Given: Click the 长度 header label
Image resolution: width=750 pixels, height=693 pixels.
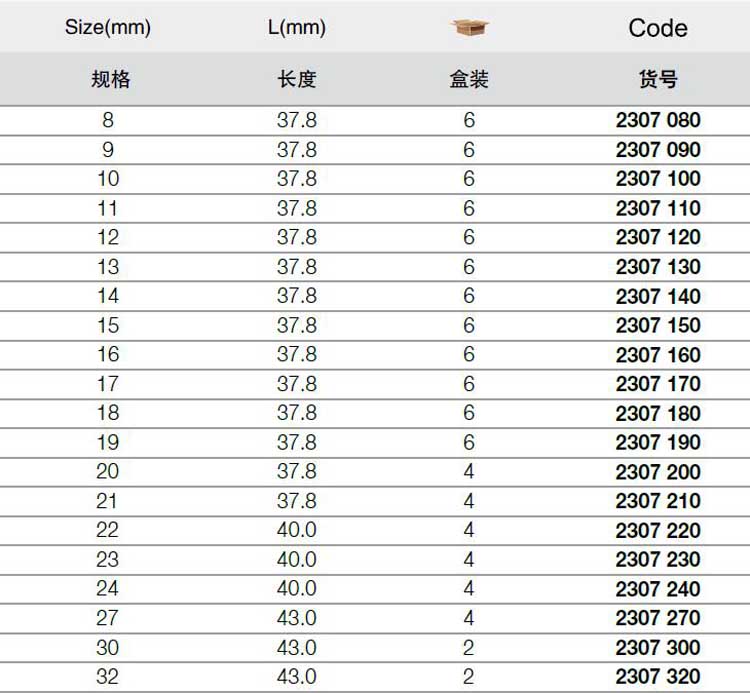Looking at the screenshot, I should [x=297, y=80].
